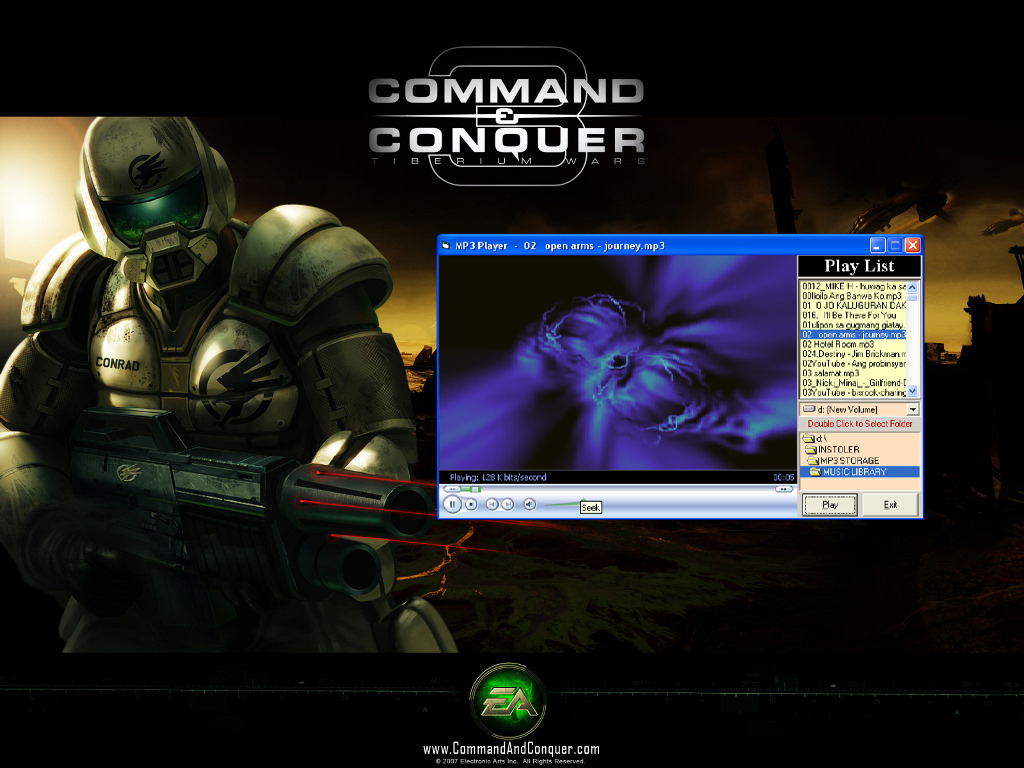Click the playlist scroll down arrow
1024x768 pixels.
click(x=912, y=391)
